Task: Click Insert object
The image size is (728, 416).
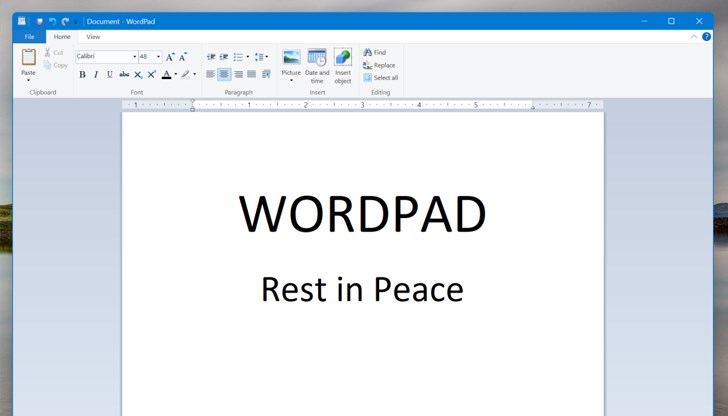Action: [x=343, y=66]
